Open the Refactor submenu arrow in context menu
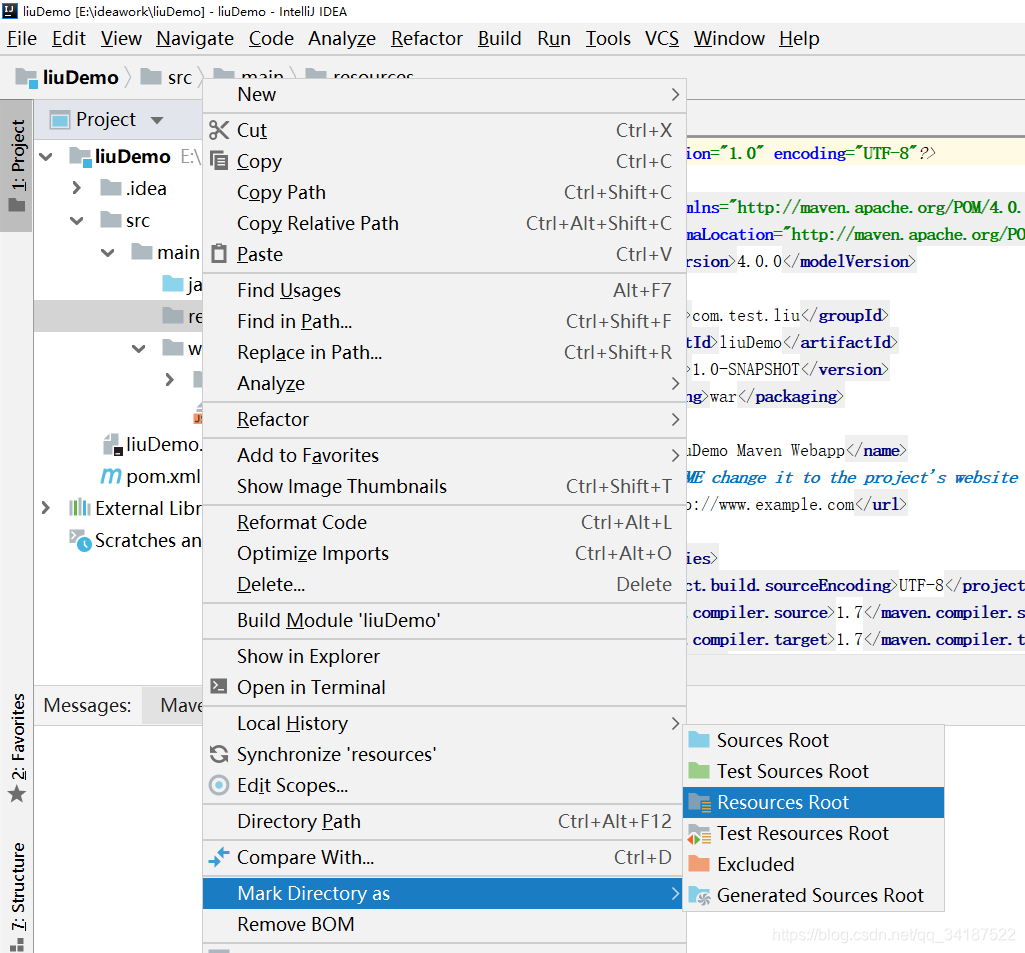Screen dimensions: 1025x953 675,420
